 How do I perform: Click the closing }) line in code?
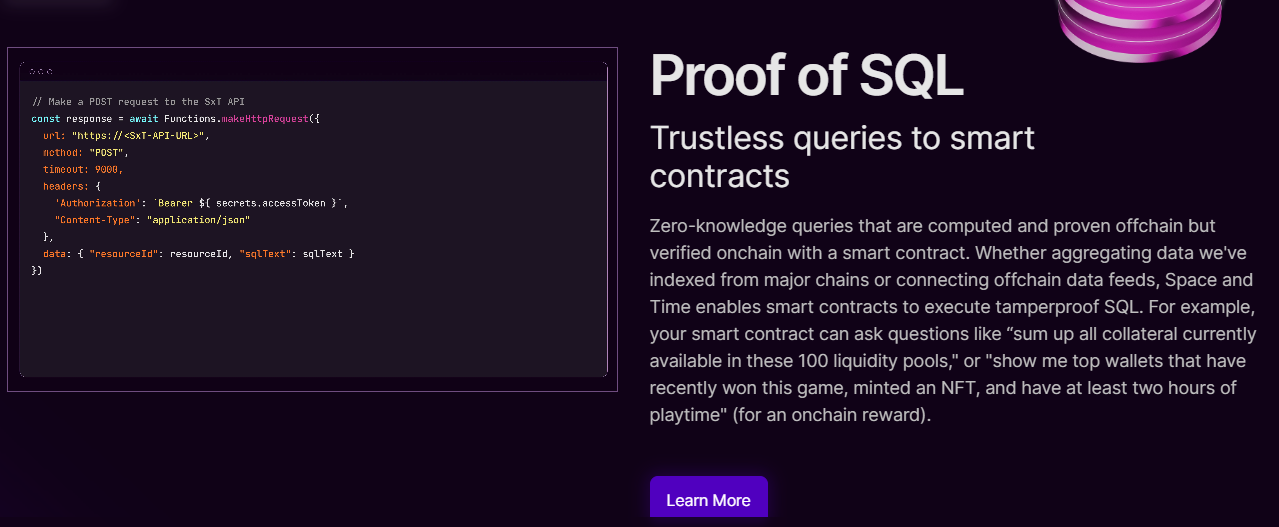[x=37, y=271]
